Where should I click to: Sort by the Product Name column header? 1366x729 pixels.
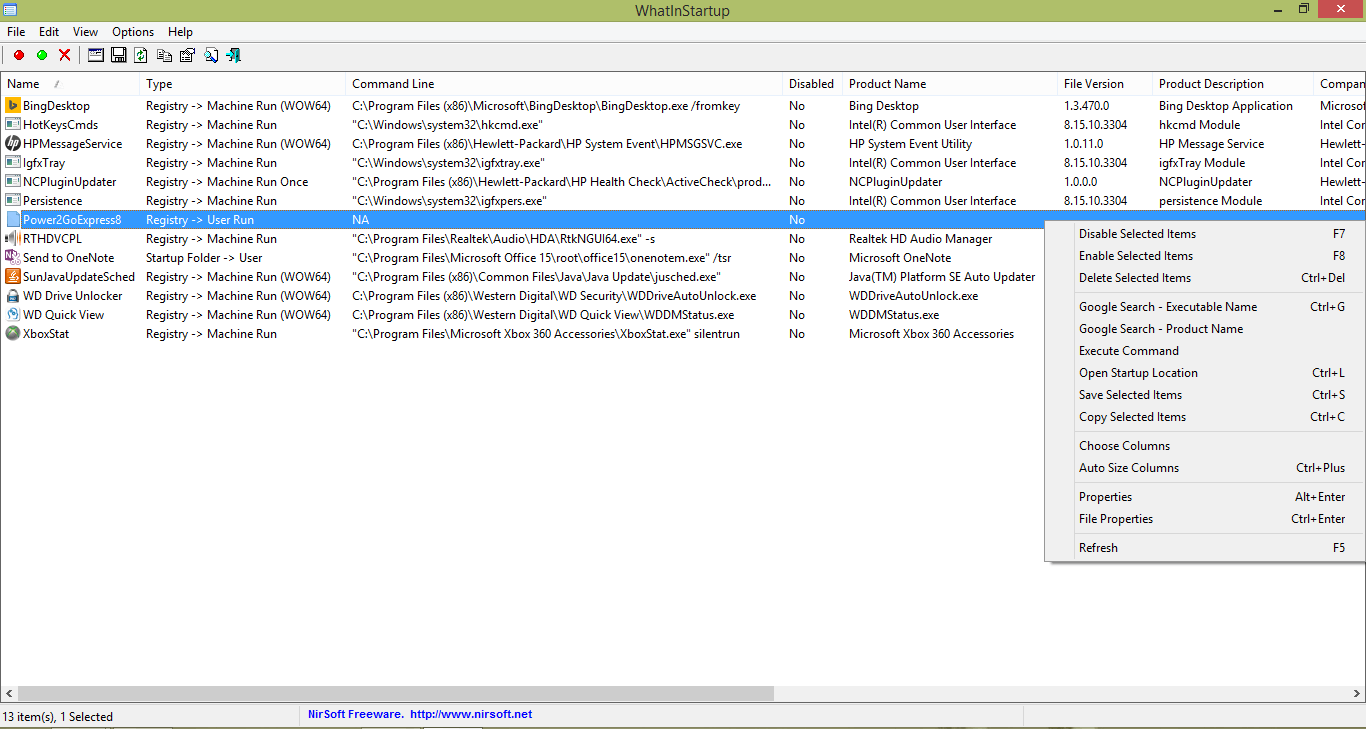(950, 84)
